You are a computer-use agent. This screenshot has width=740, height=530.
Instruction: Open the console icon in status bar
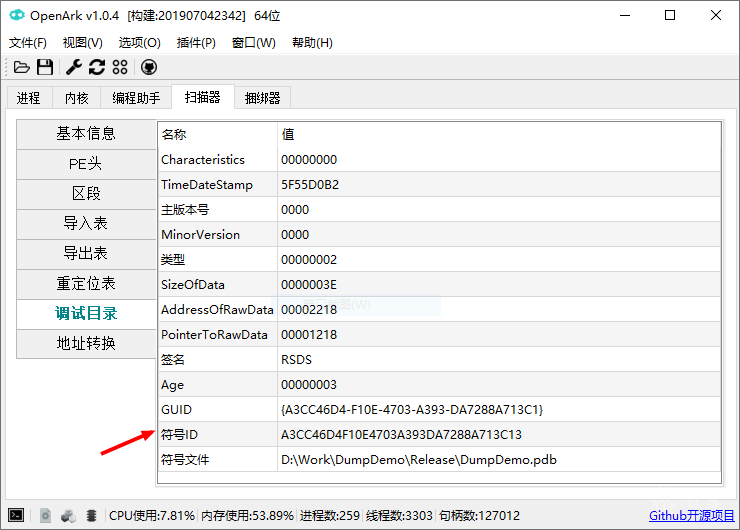[x=16, y=515]
